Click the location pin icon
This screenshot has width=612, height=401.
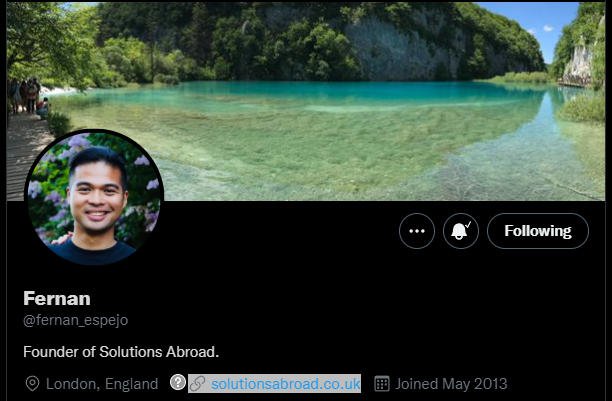pos(32,384)
